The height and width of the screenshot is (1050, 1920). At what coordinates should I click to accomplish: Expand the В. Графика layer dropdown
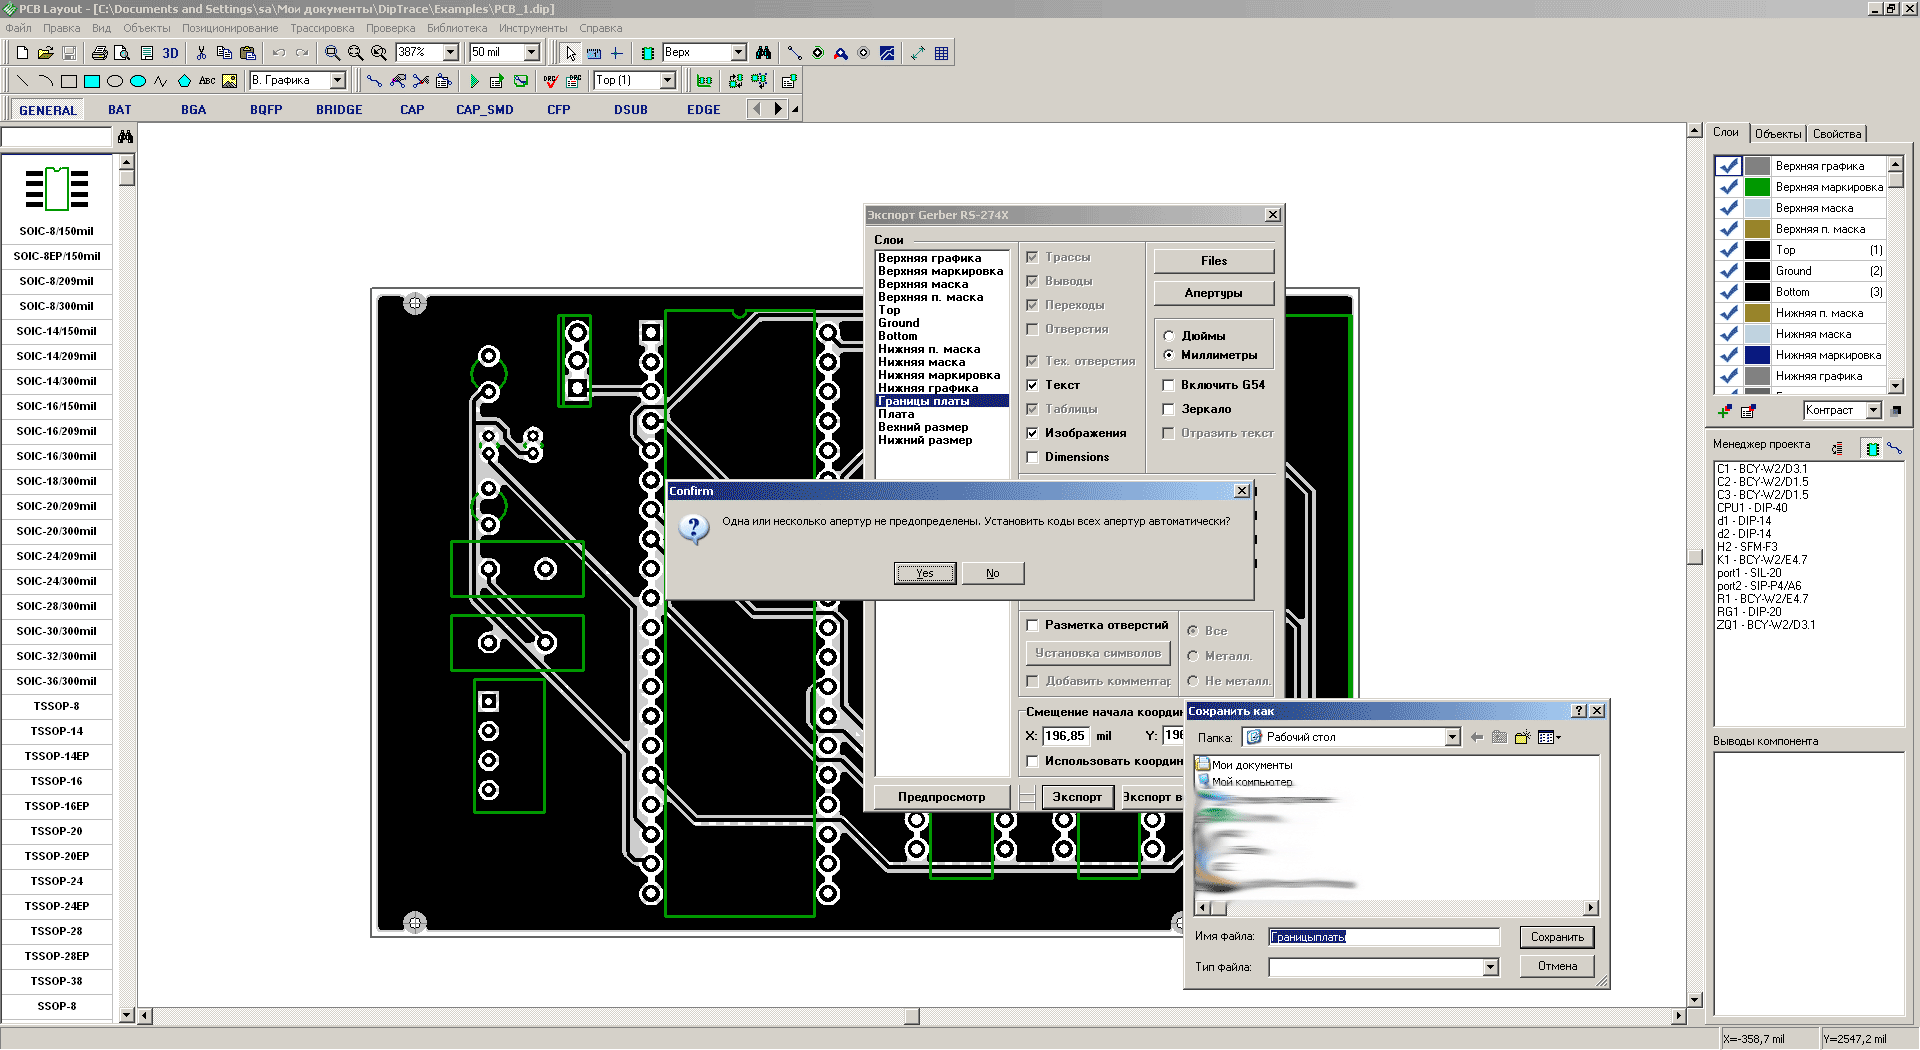tap(337, 80)
